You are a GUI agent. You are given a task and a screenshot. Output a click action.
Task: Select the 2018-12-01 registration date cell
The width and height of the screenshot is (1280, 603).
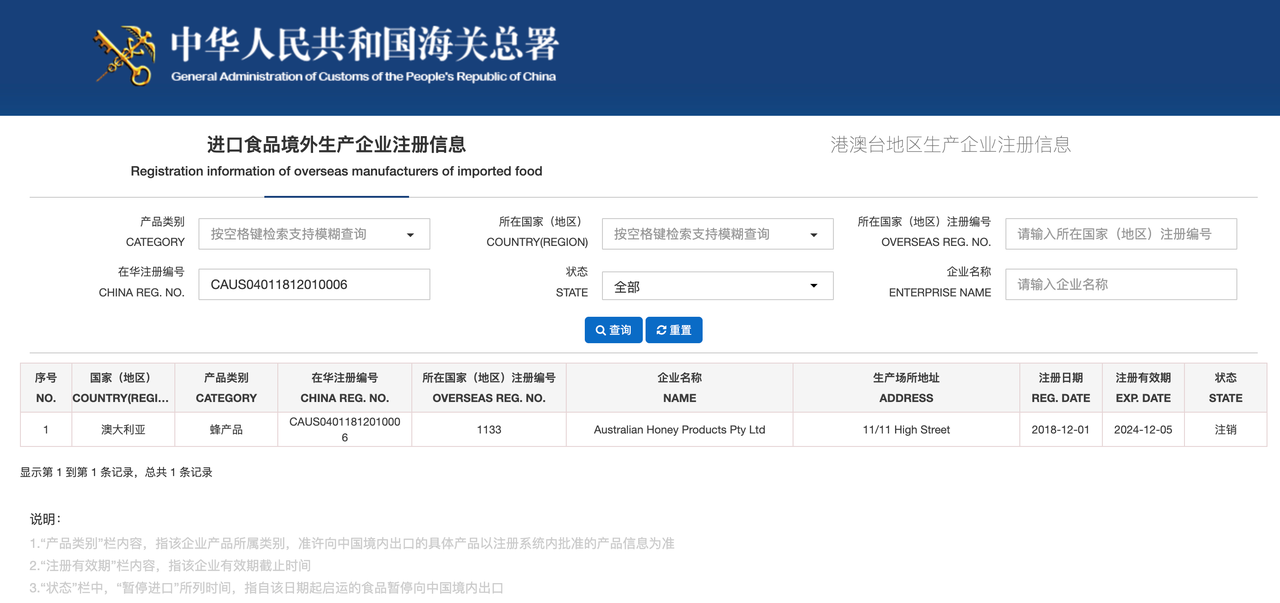pos(1061,429)
